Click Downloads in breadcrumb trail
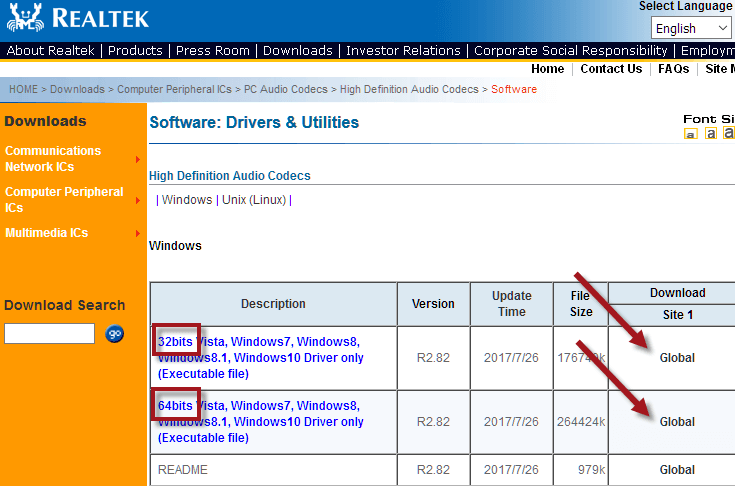This screenshot has width=735, height=486. [x=77, y=89]
